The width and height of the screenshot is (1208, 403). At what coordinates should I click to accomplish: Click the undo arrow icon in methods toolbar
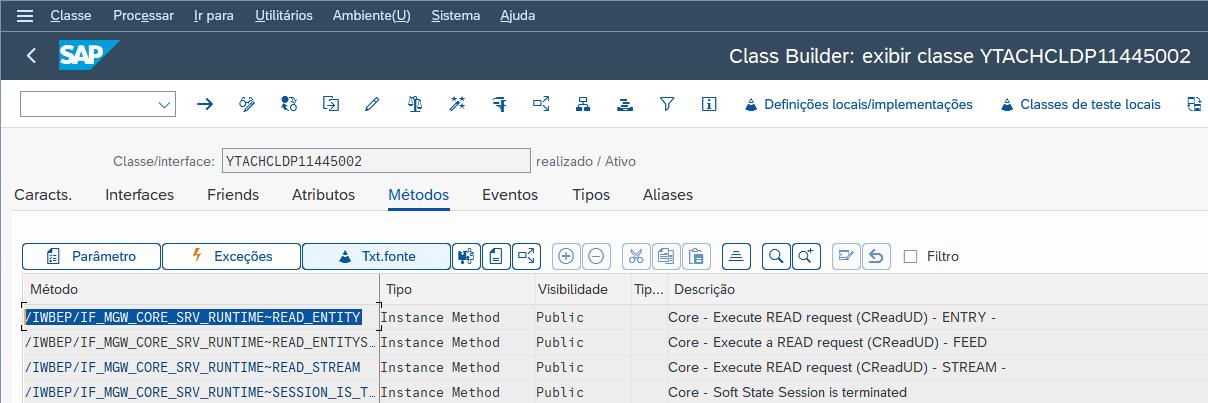click(x=876, y=257)
